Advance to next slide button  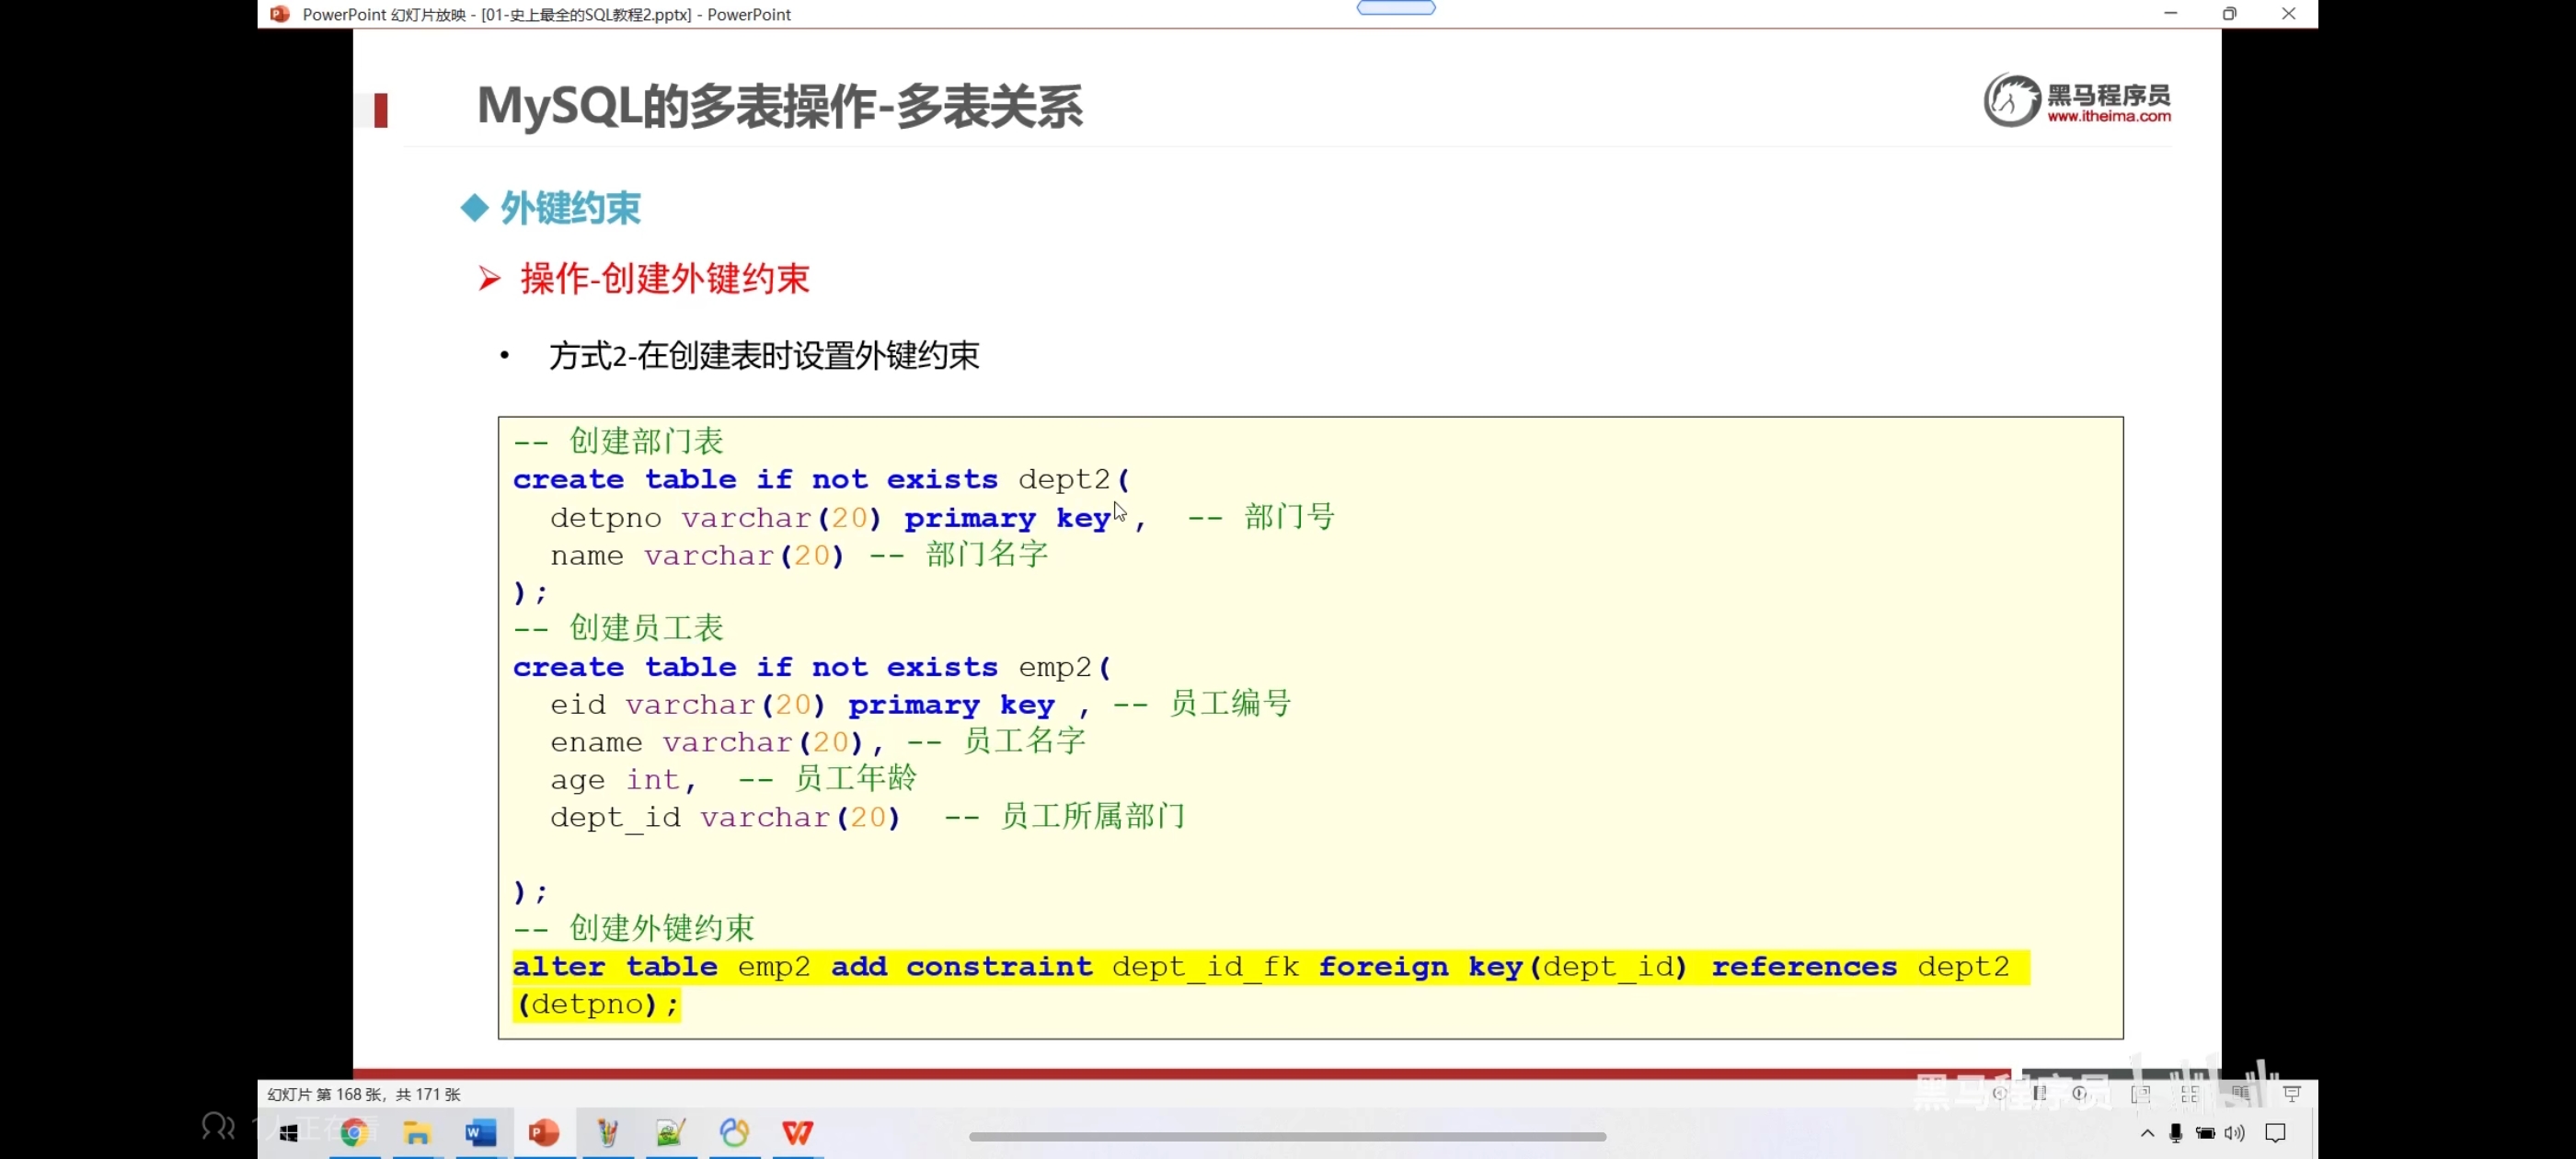(2080, 1093)
